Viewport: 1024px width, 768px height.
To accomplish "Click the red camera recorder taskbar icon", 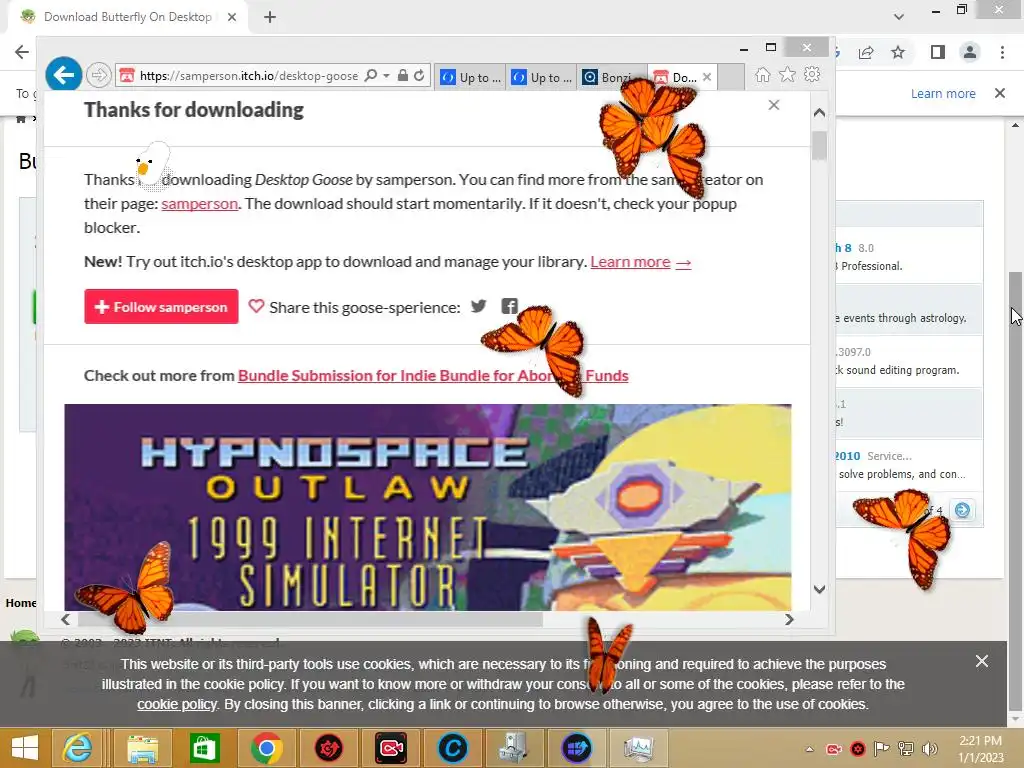I will click(391, 748).
